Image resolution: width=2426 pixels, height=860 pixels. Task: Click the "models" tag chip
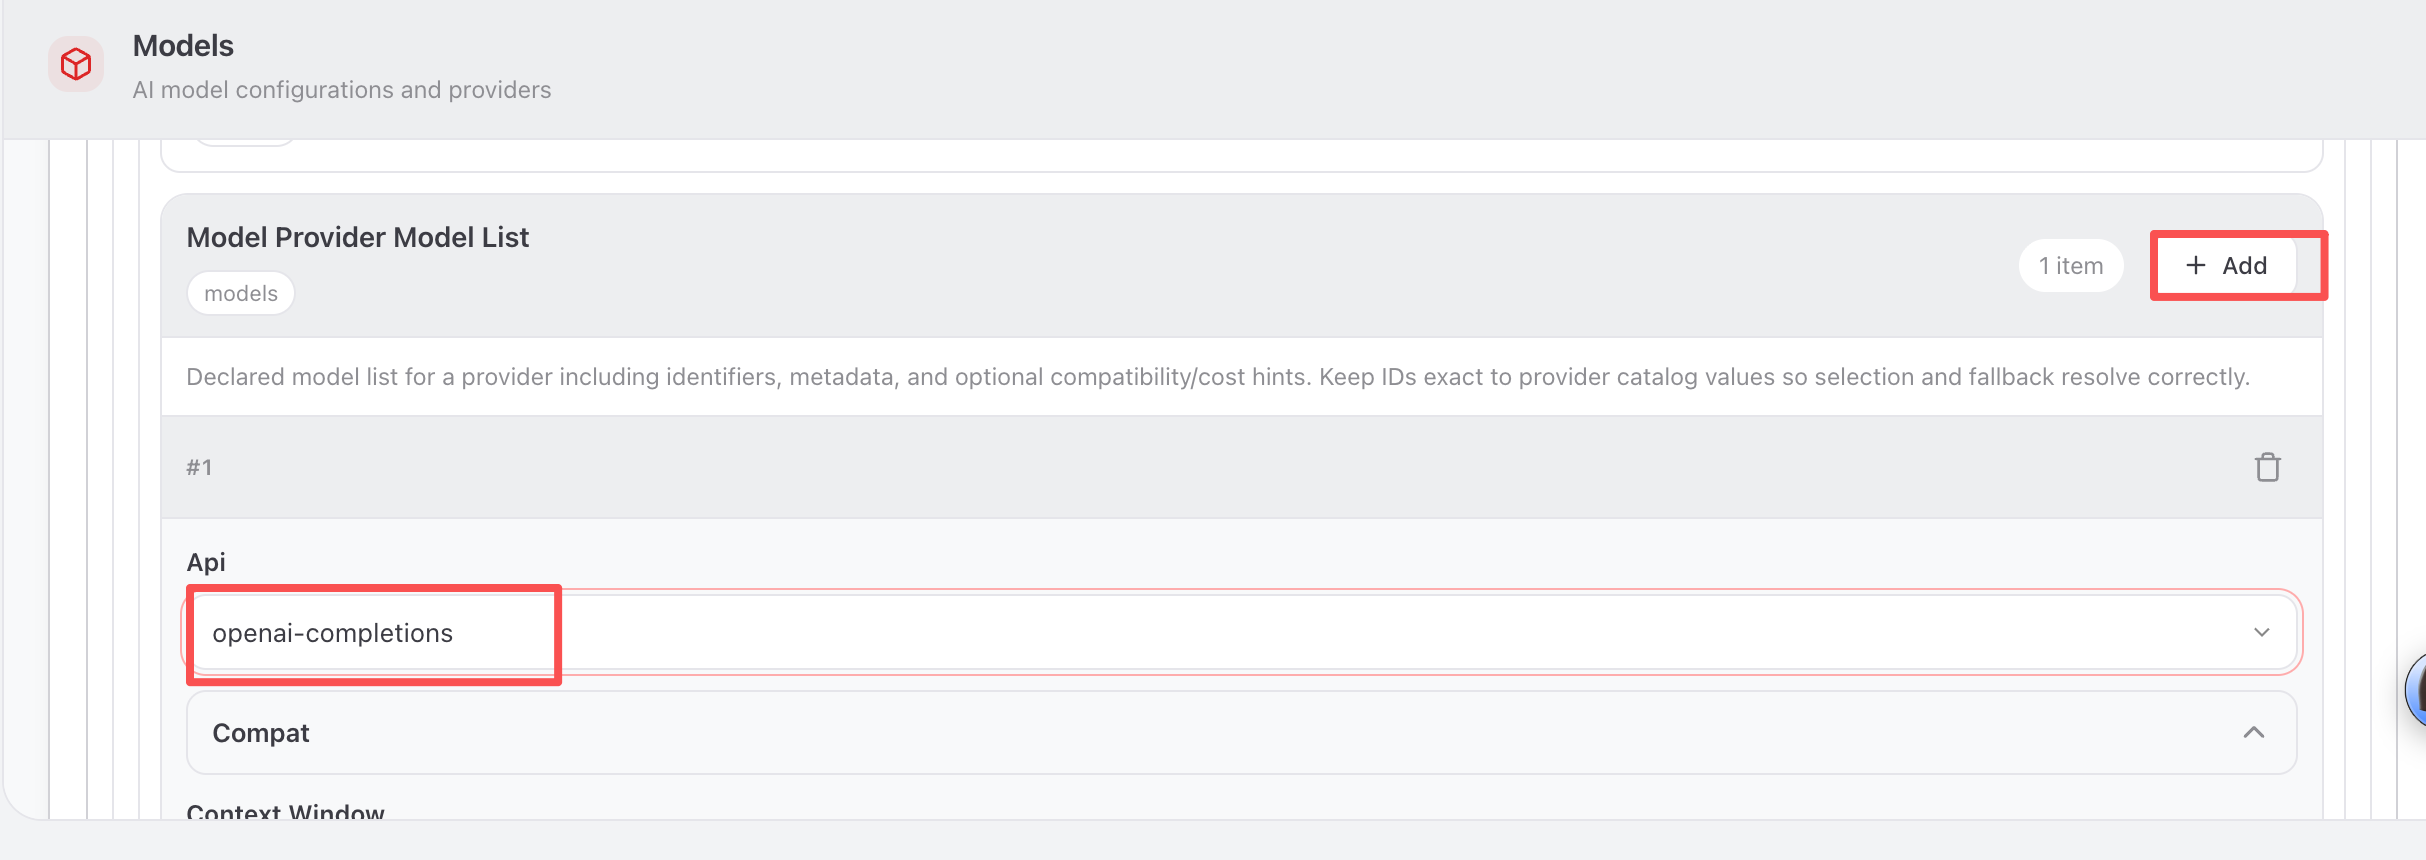pos(241,293)
